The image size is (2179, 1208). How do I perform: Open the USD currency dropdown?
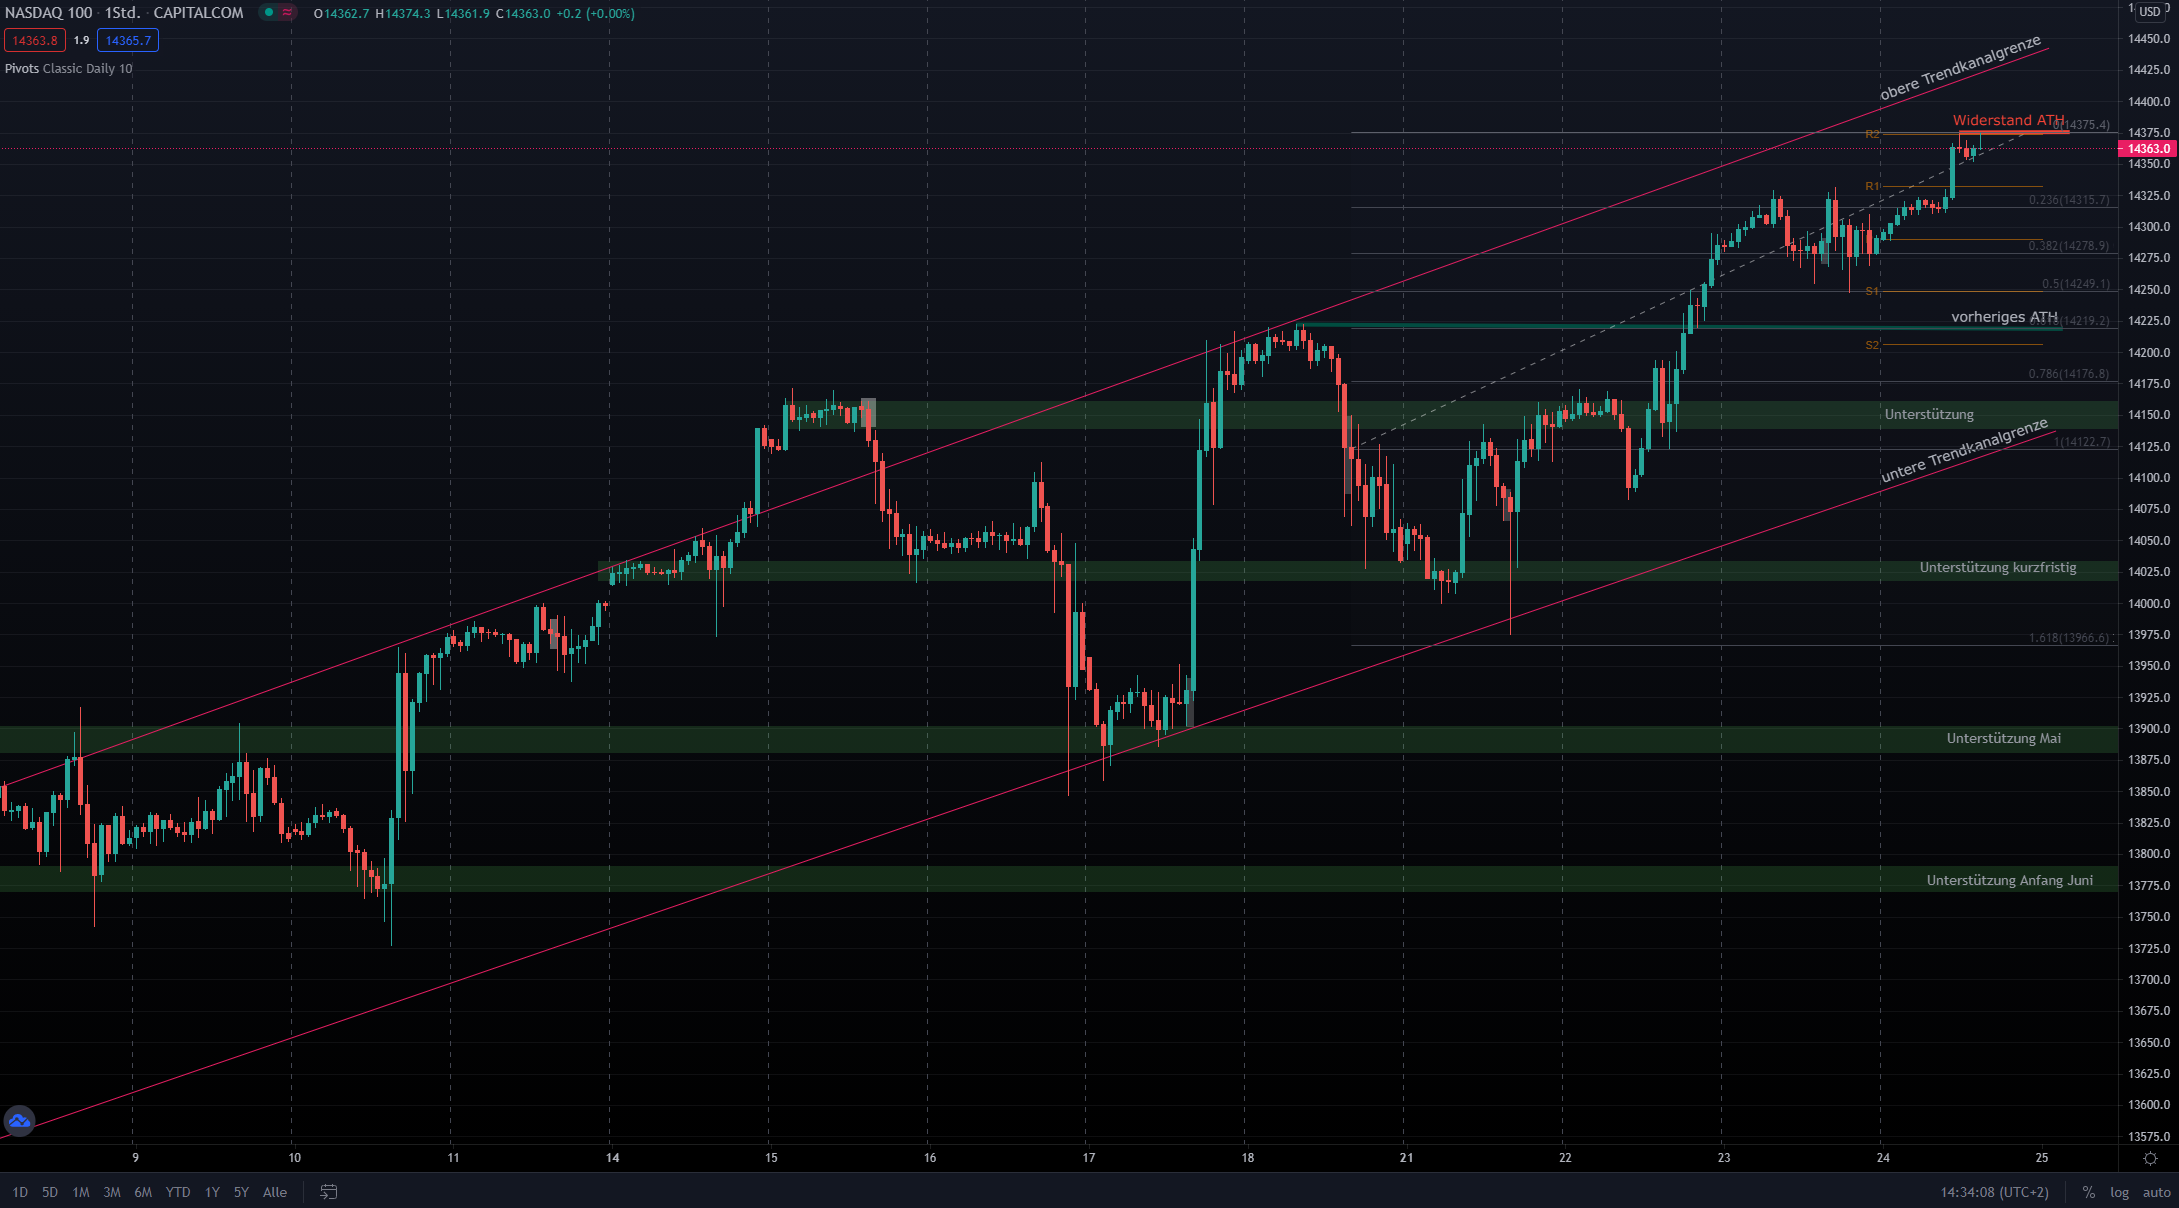pos(2150,12)
